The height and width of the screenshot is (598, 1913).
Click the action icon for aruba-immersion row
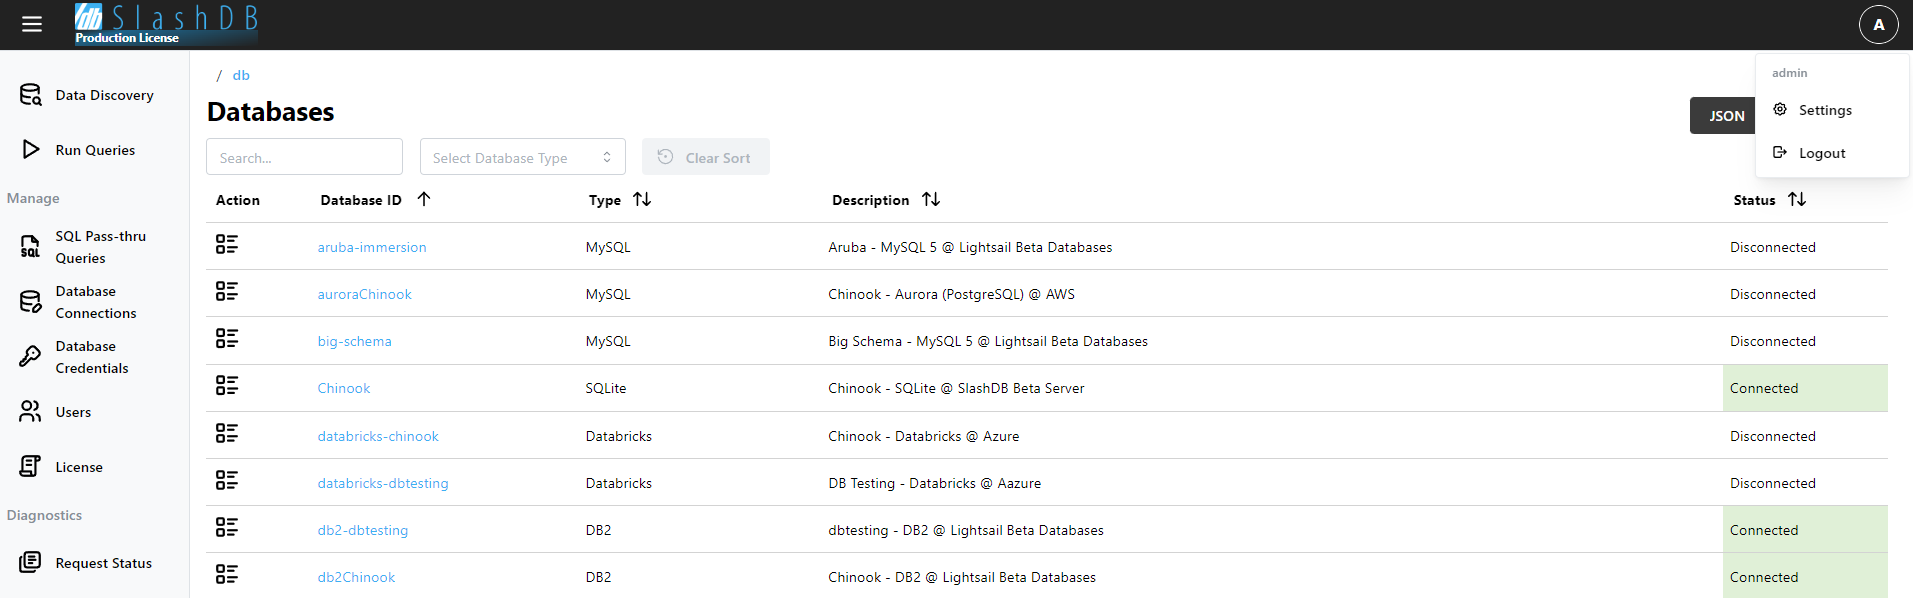pyautogui.click(x=227, y=245)
